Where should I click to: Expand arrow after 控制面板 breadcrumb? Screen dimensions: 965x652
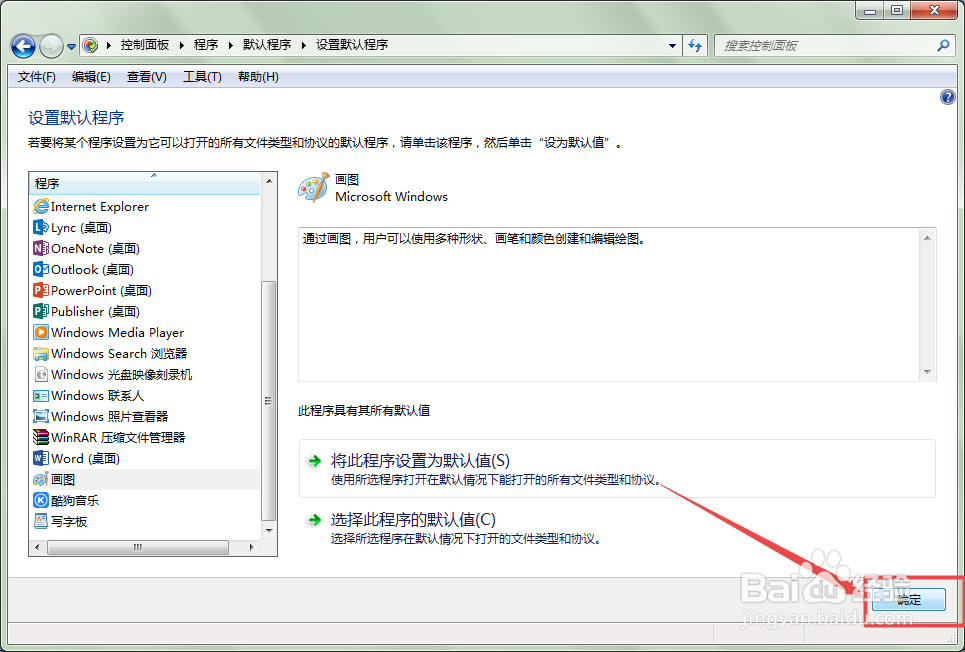click(x=182, y=45)
